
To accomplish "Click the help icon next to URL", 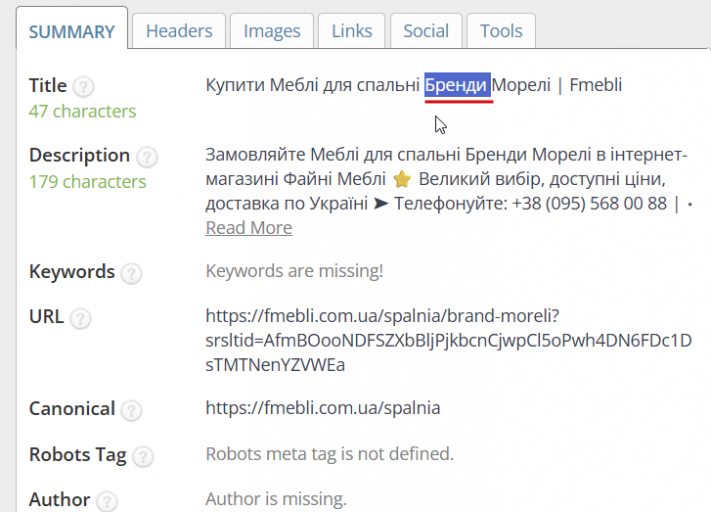I will [81, 318].
